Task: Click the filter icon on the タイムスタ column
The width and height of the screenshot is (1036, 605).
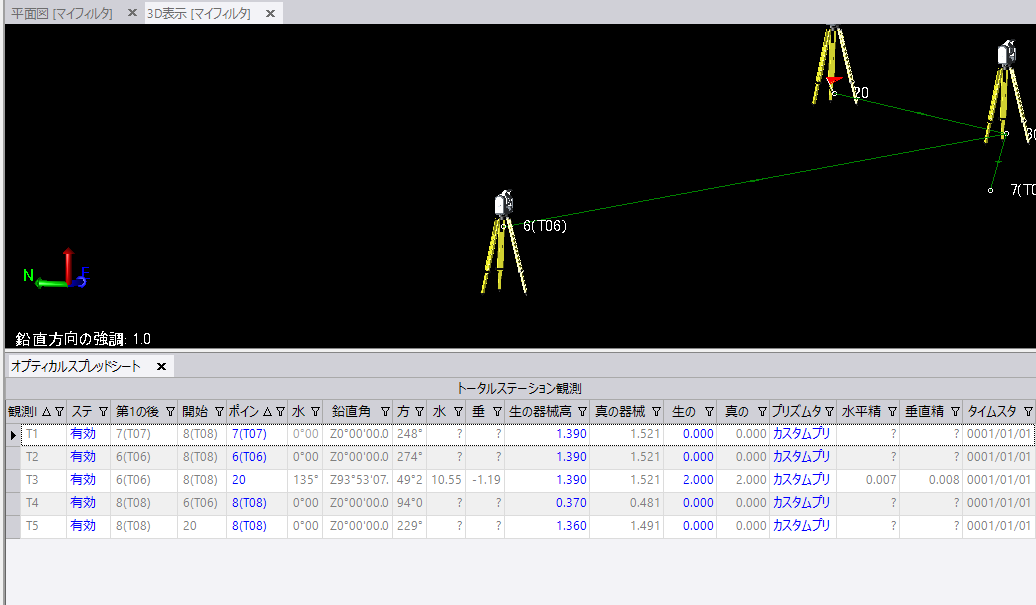Action: point(1028,410)
